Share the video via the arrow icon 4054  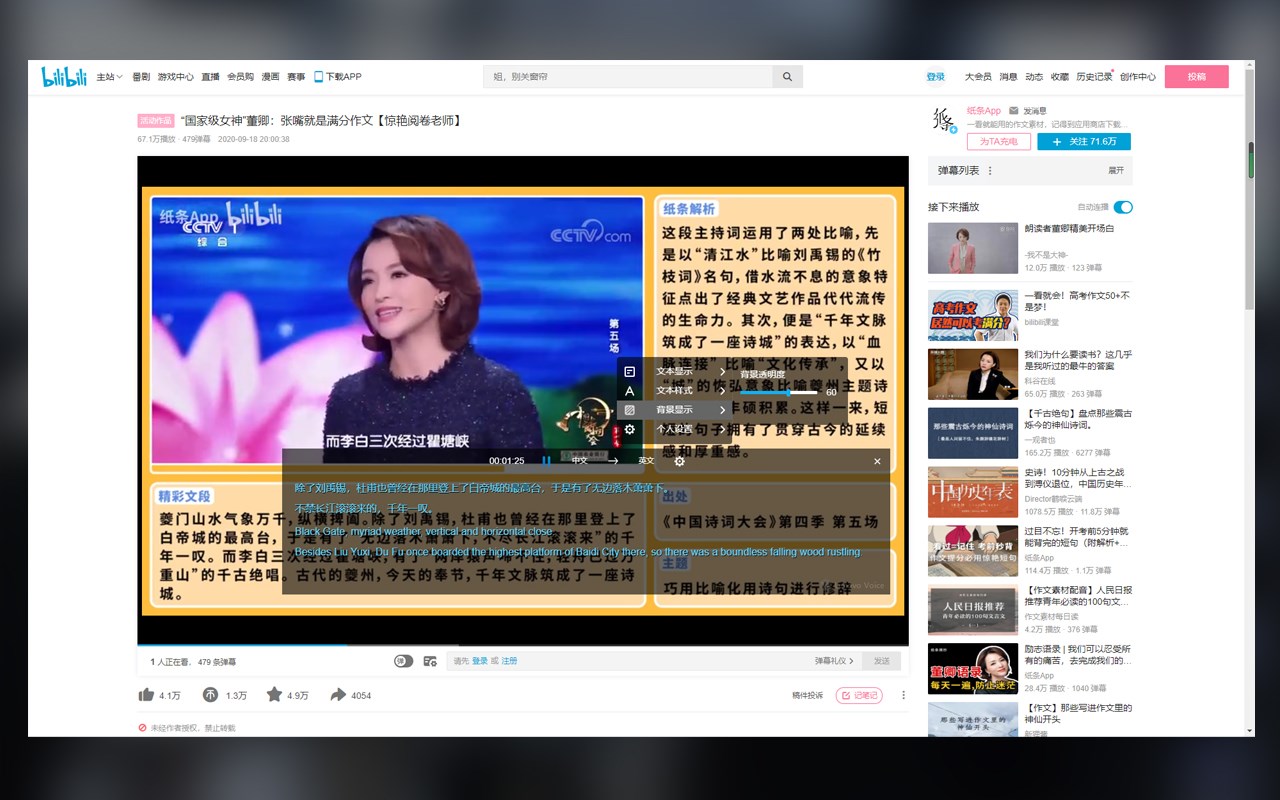tap(338, 695)
